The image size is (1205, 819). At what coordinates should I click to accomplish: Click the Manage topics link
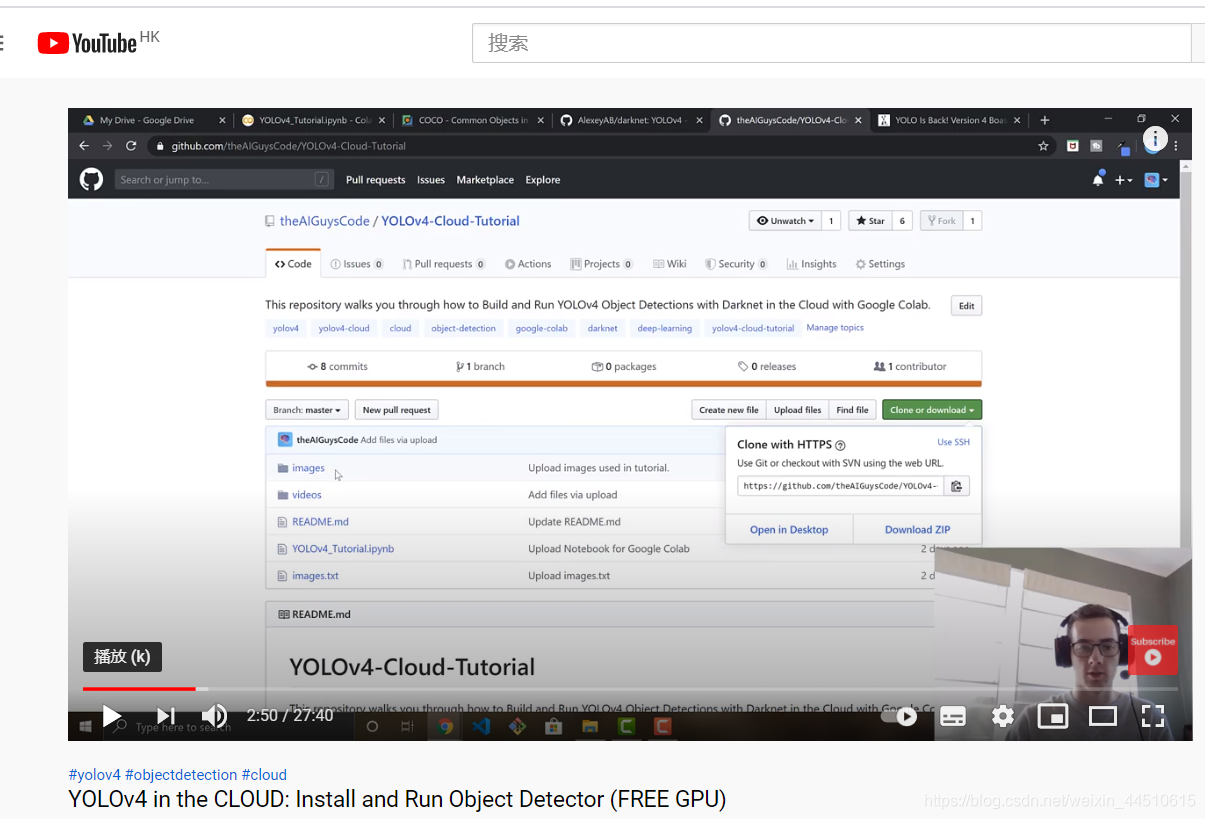(835, 328)
